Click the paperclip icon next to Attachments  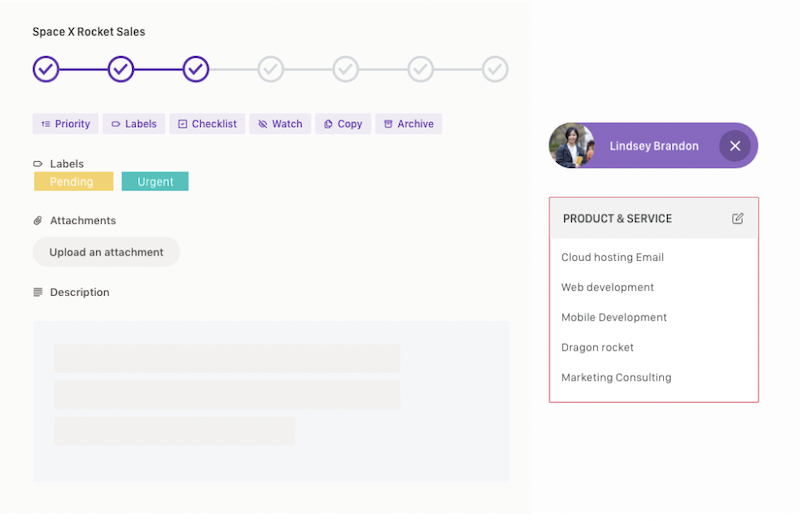(38, 220)
